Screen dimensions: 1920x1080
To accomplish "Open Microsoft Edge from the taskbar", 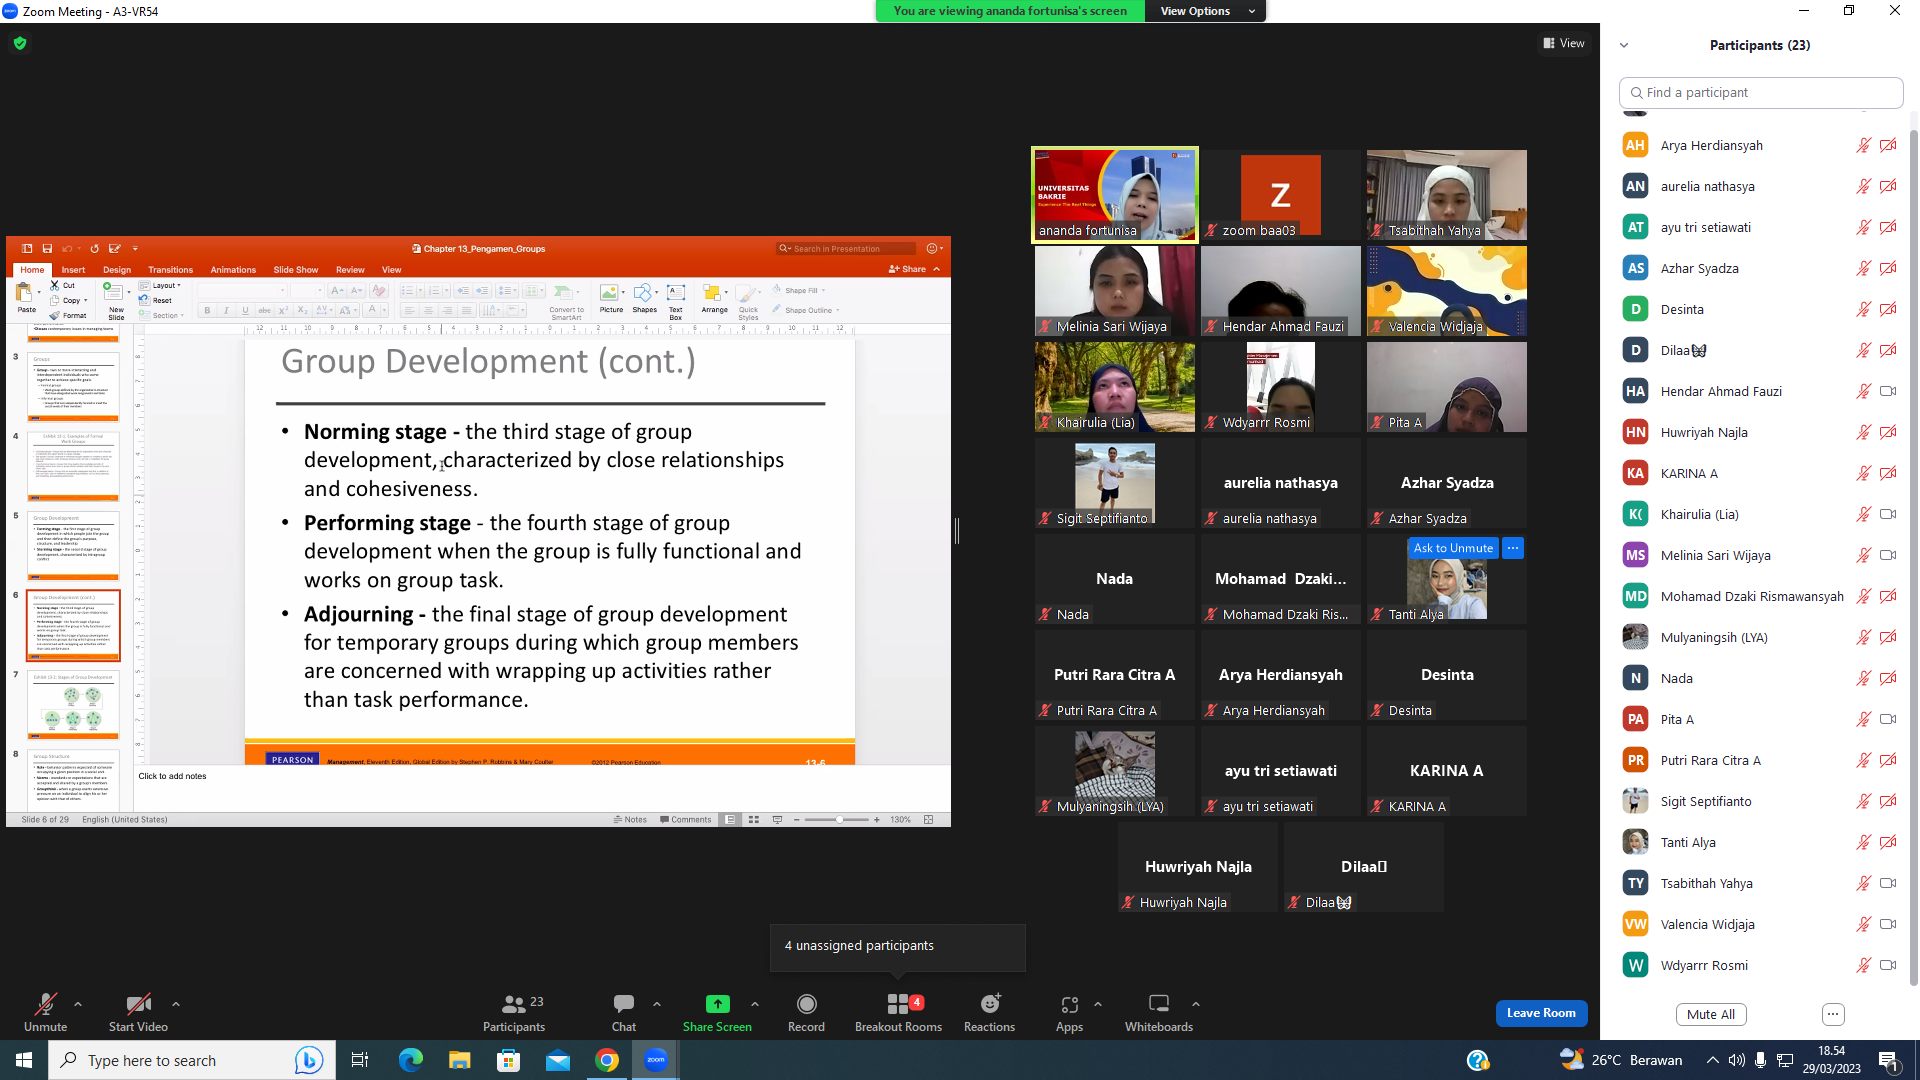I will point(410,1060).
